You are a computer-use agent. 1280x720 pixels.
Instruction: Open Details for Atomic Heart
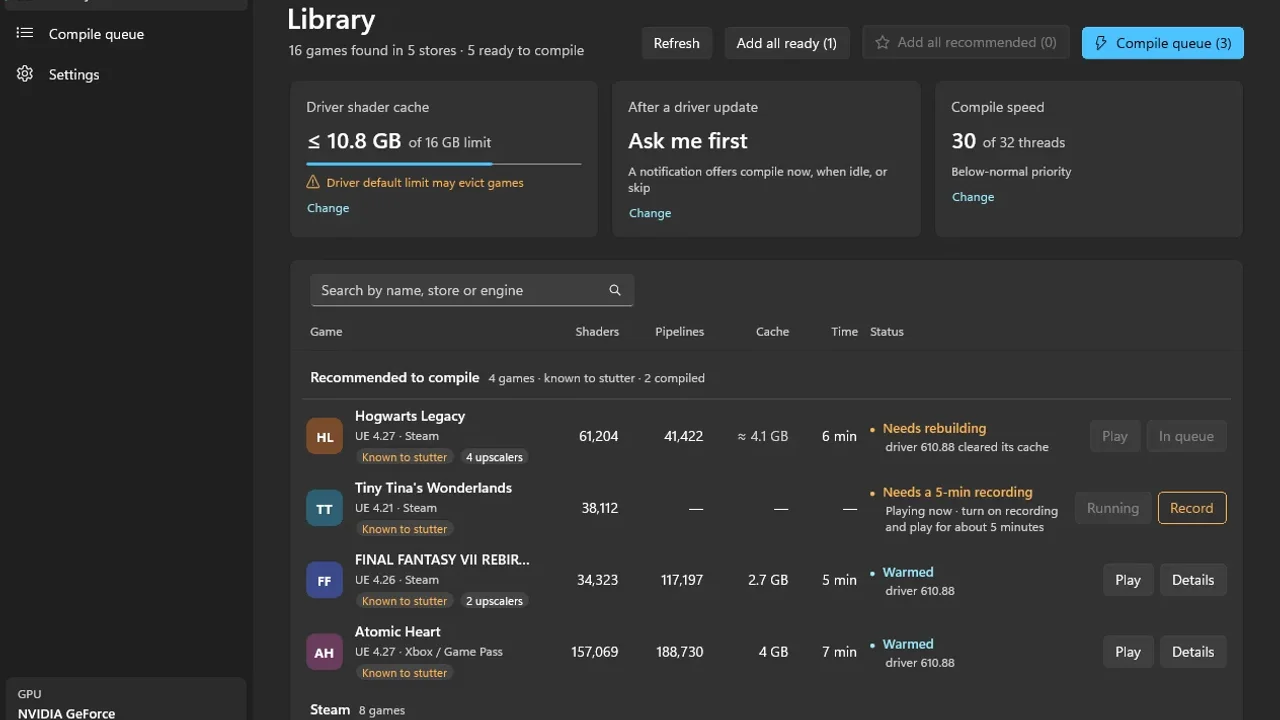(1193, 652)
